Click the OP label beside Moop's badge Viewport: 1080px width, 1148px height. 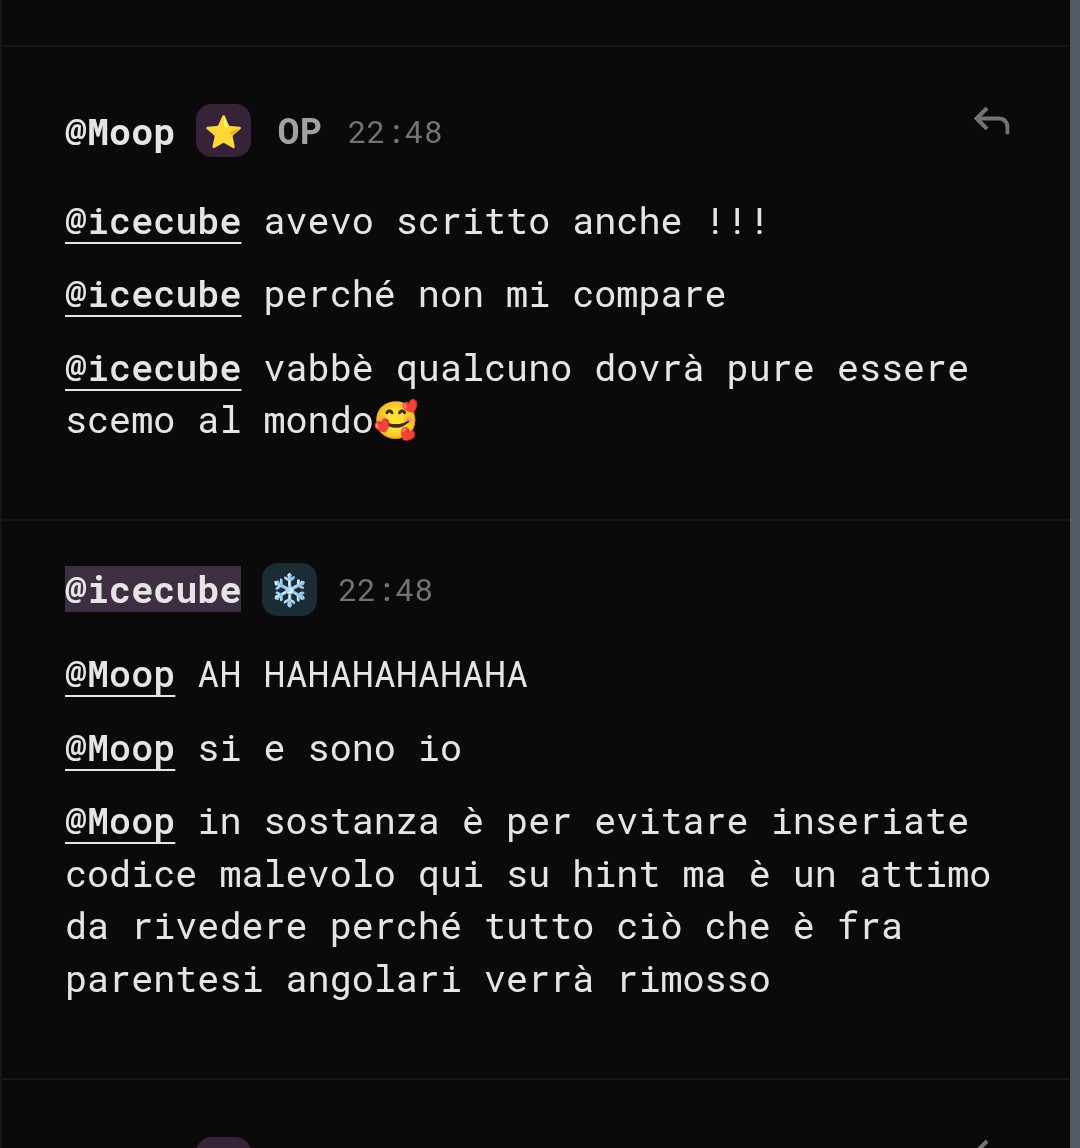point(299,133)
